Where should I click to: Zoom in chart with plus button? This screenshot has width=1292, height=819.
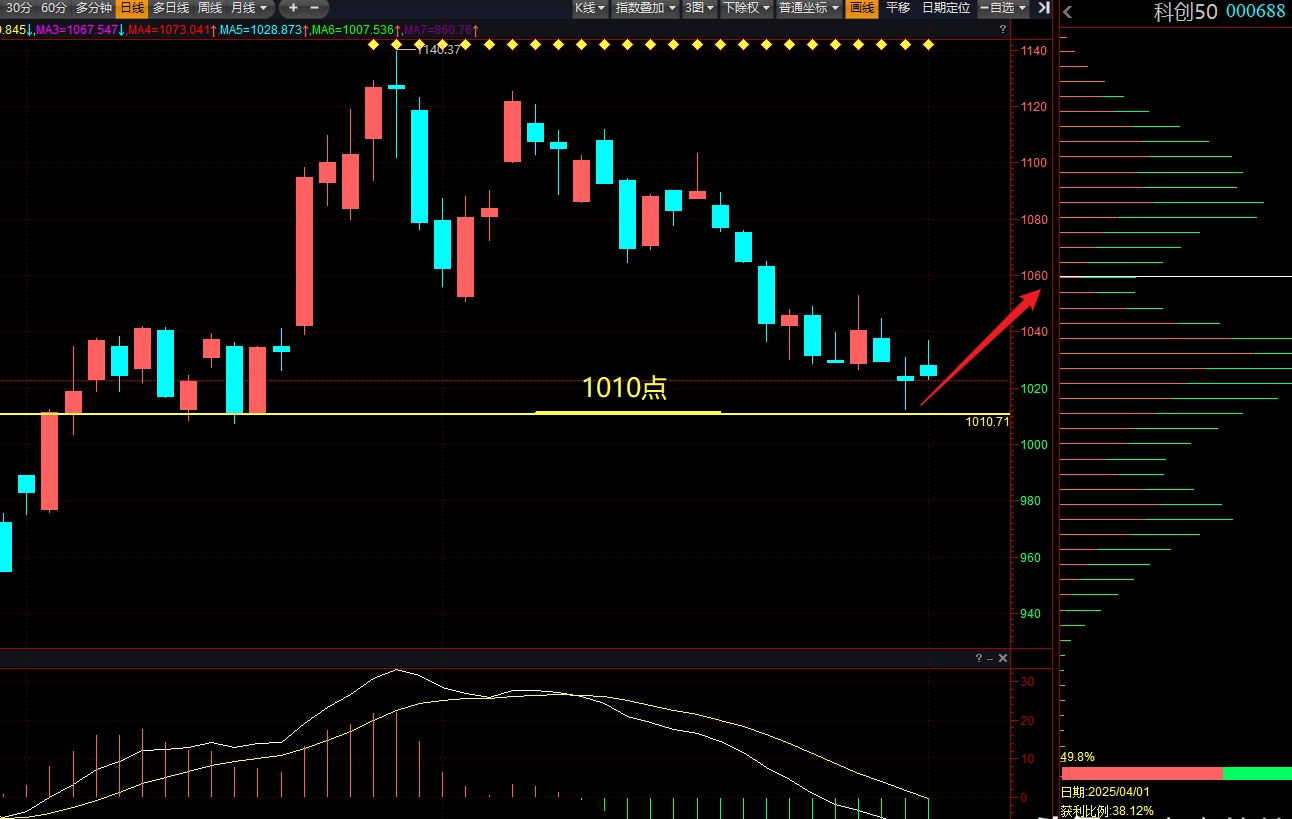293,8
